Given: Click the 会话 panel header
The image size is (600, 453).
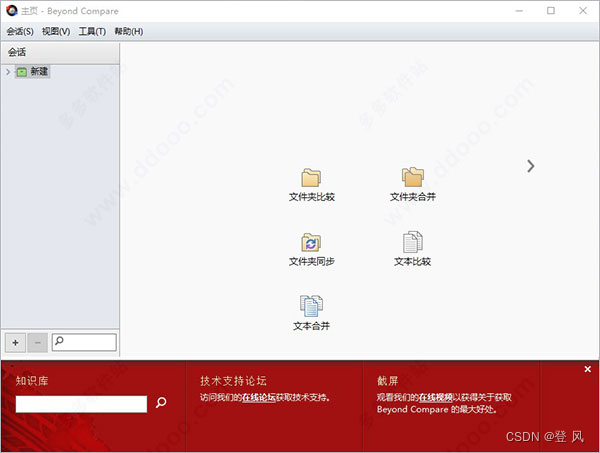Looking at the screenshot, I should tap(60, 53).
